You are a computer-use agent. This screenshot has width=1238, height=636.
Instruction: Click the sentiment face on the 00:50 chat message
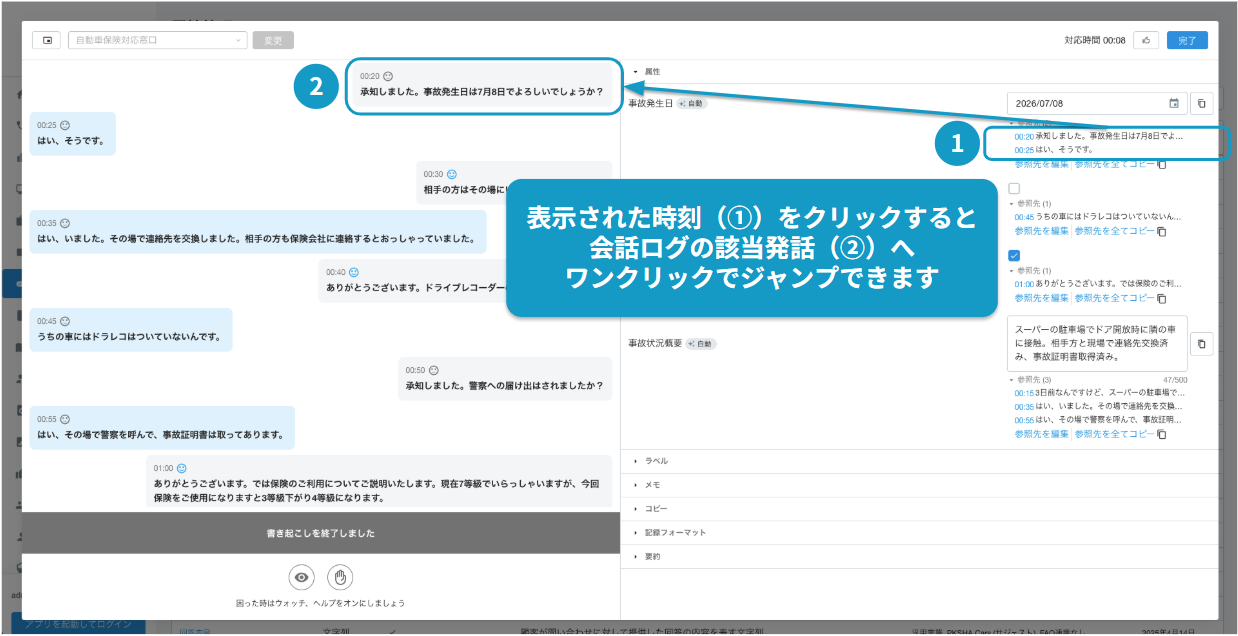click(433, 370)
